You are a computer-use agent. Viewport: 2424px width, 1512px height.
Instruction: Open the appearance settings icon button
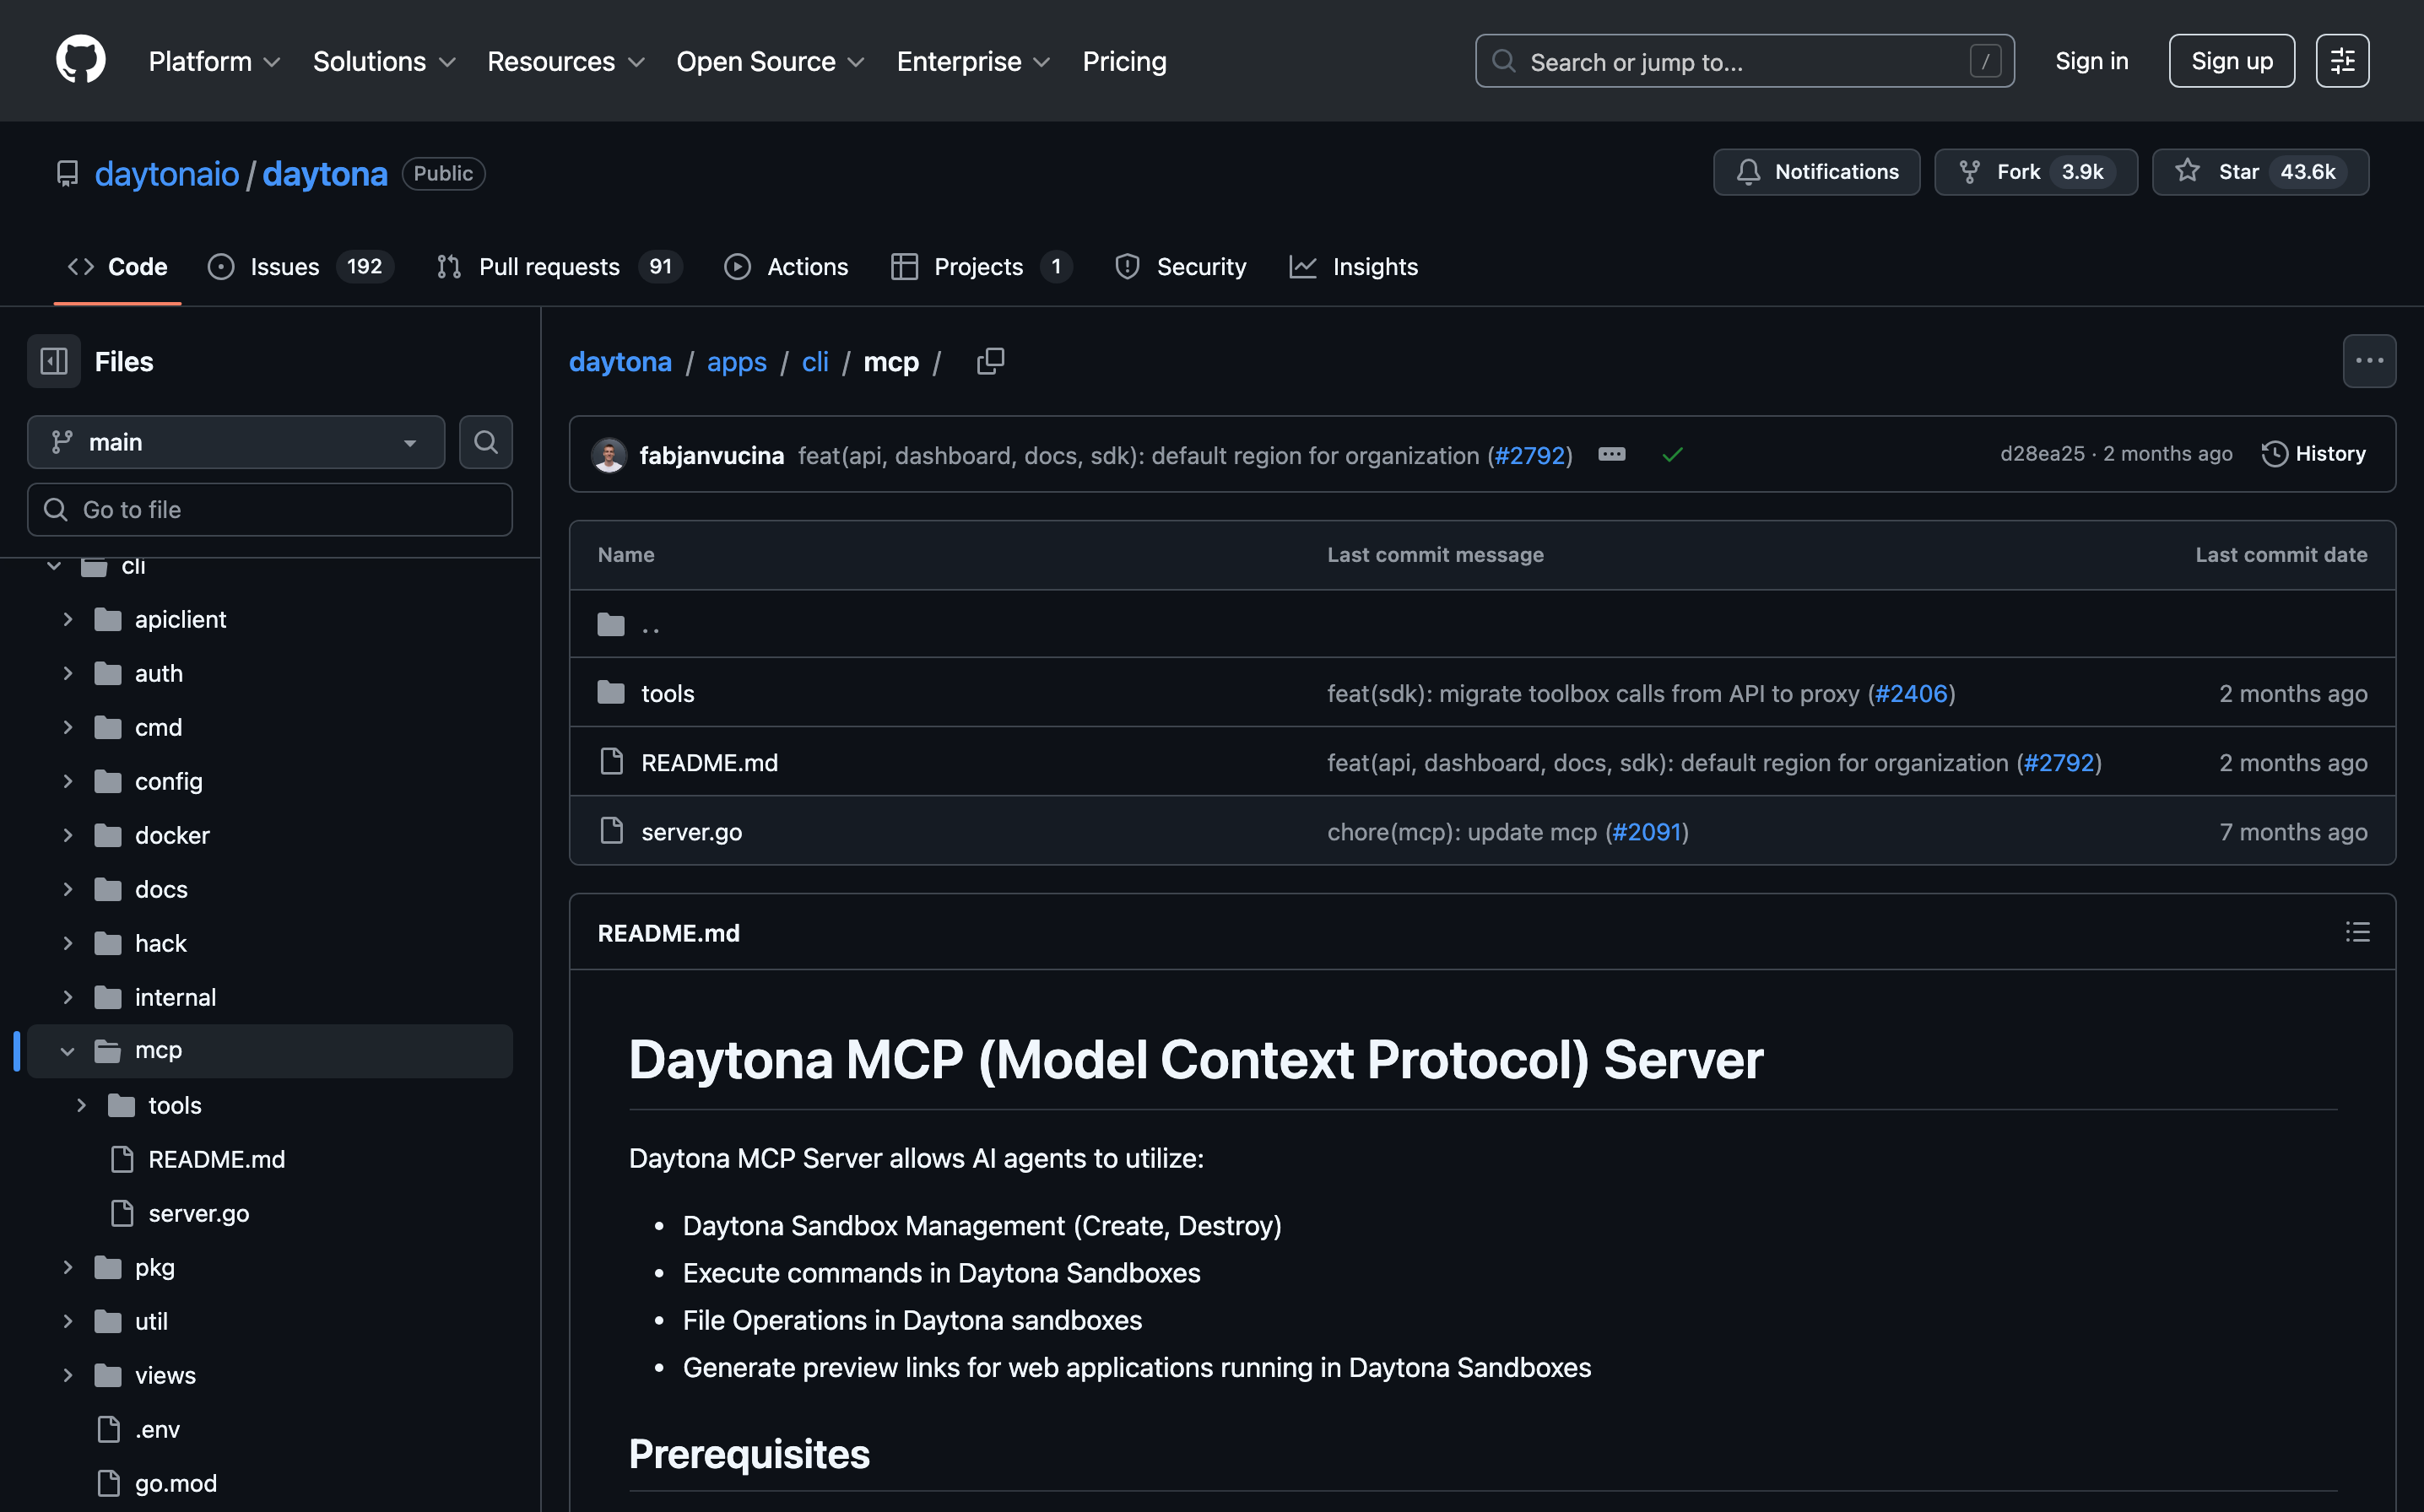tap(2342, 61)
